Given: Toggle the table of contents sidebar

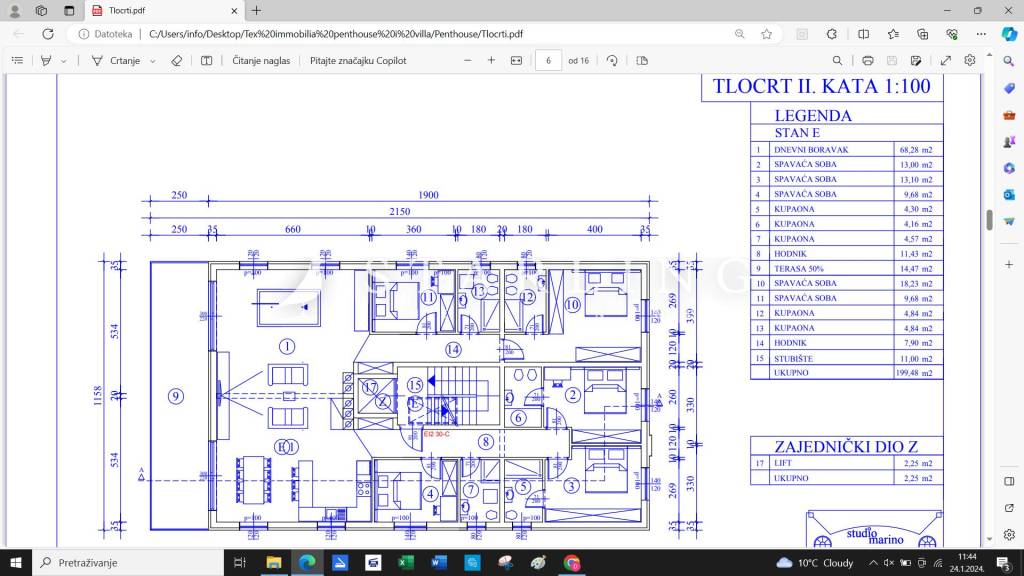Looking at the screenshot, I should [17, 60].
